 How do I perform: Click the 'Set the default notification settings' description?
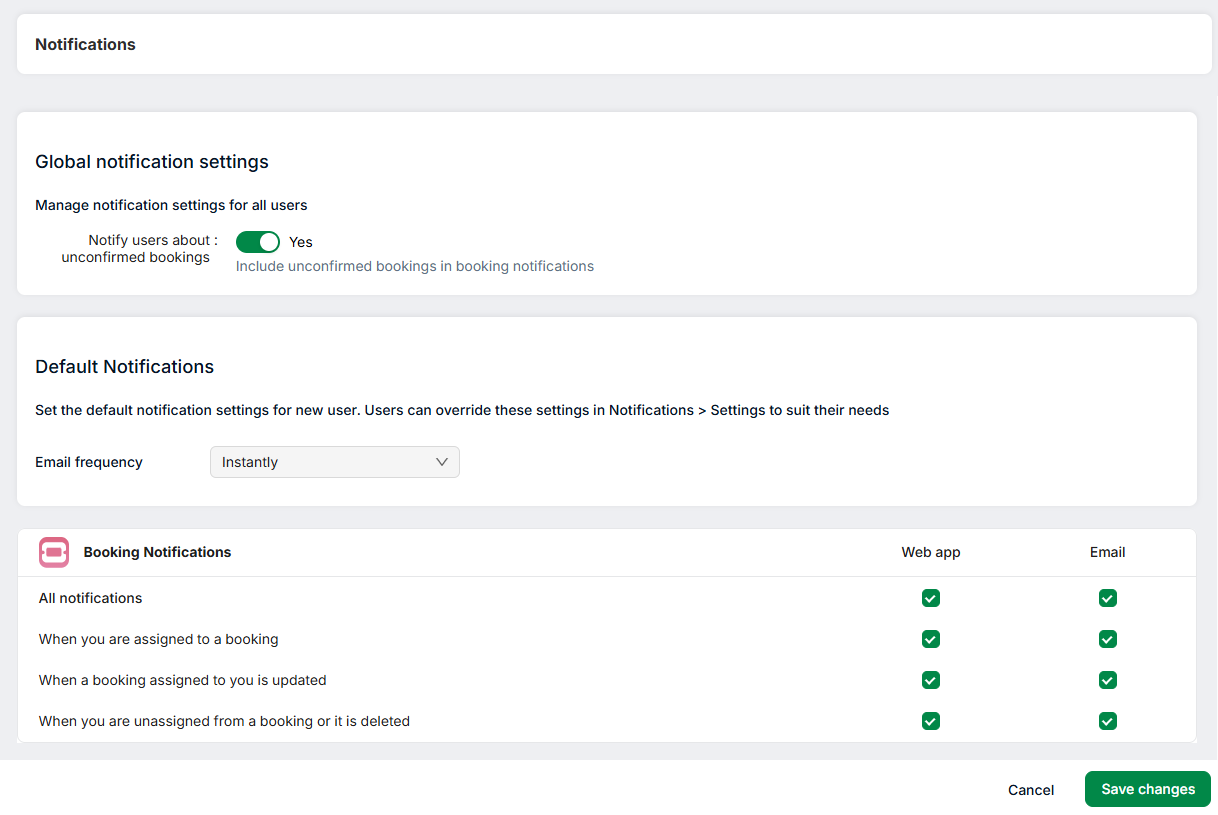462,410
